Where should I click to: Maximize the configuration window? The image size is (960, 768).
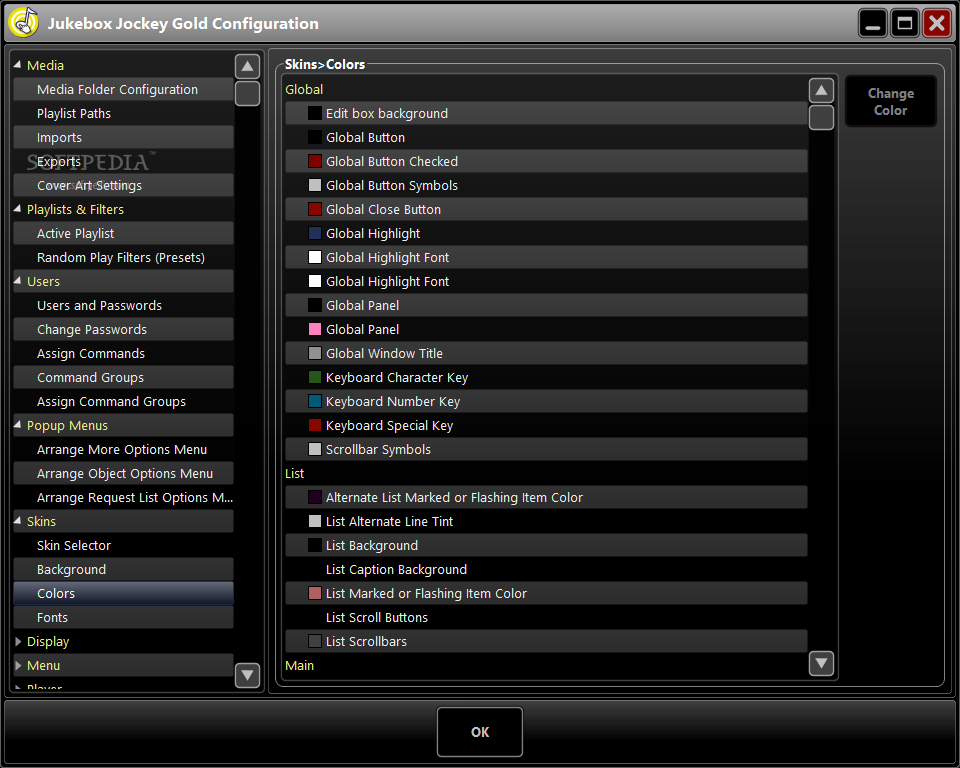pos(904,23)
